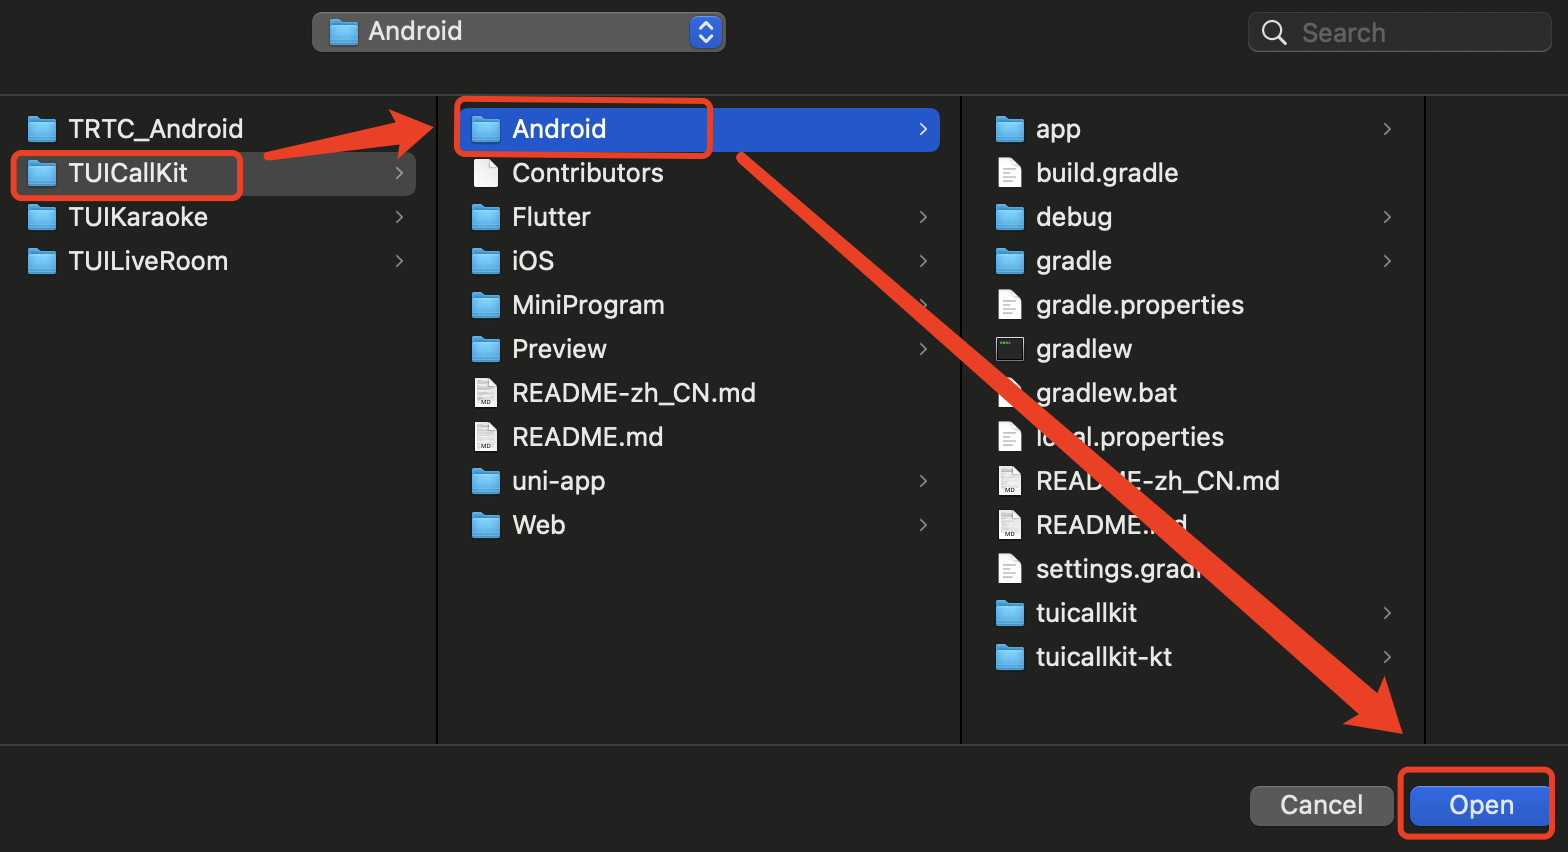Select the build.gradle file name
Image resolution: width=1568 pixels, height=852 pixels.
click(1107, 173)
